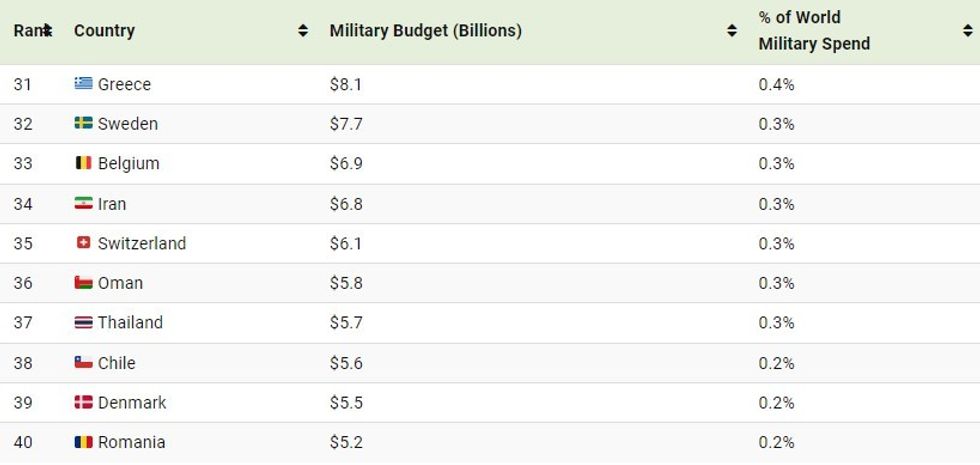Sort table by Rank arrows
This screenshot has width=980, height=465.
[47, 31]
